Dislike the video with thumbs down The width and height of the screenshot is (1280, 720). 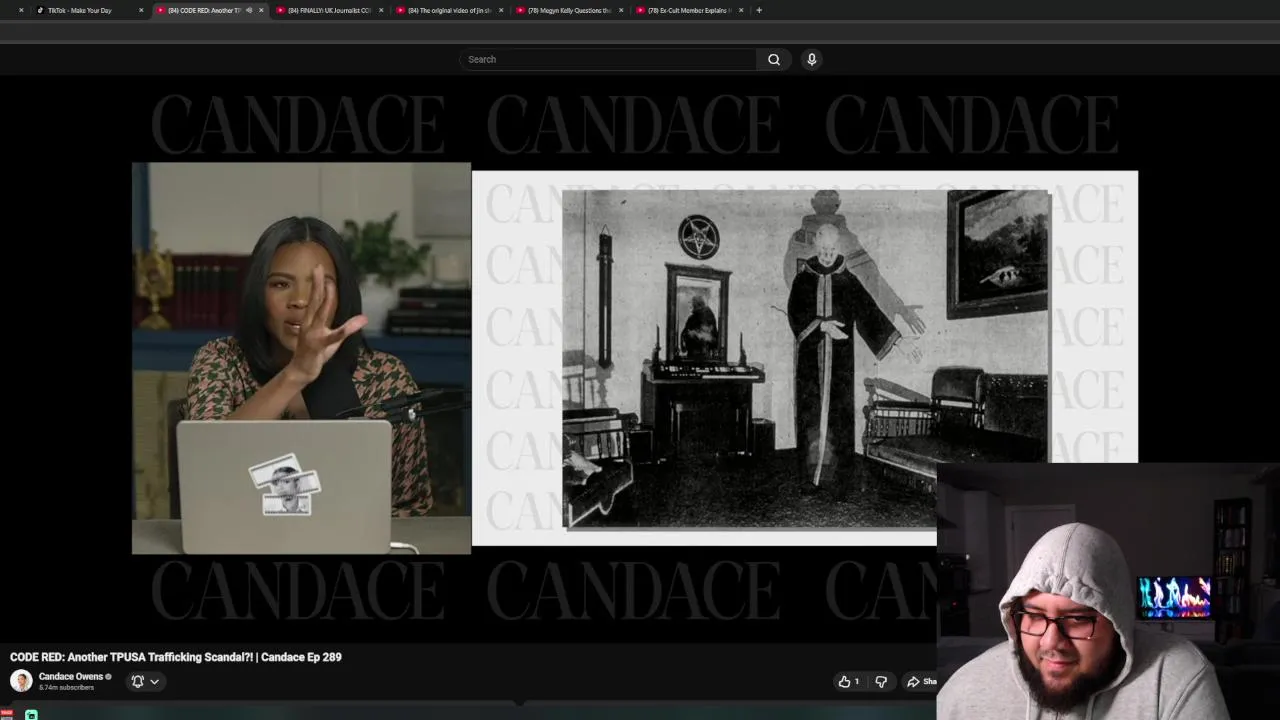[881, 681]
